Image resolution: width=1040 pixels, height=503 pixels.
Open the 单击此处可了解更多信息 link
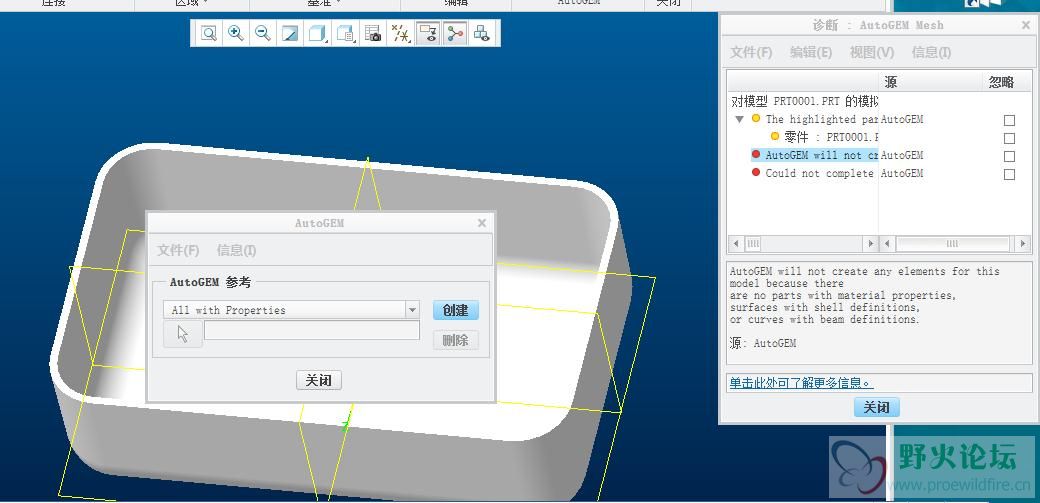click(x=801, y=383)
